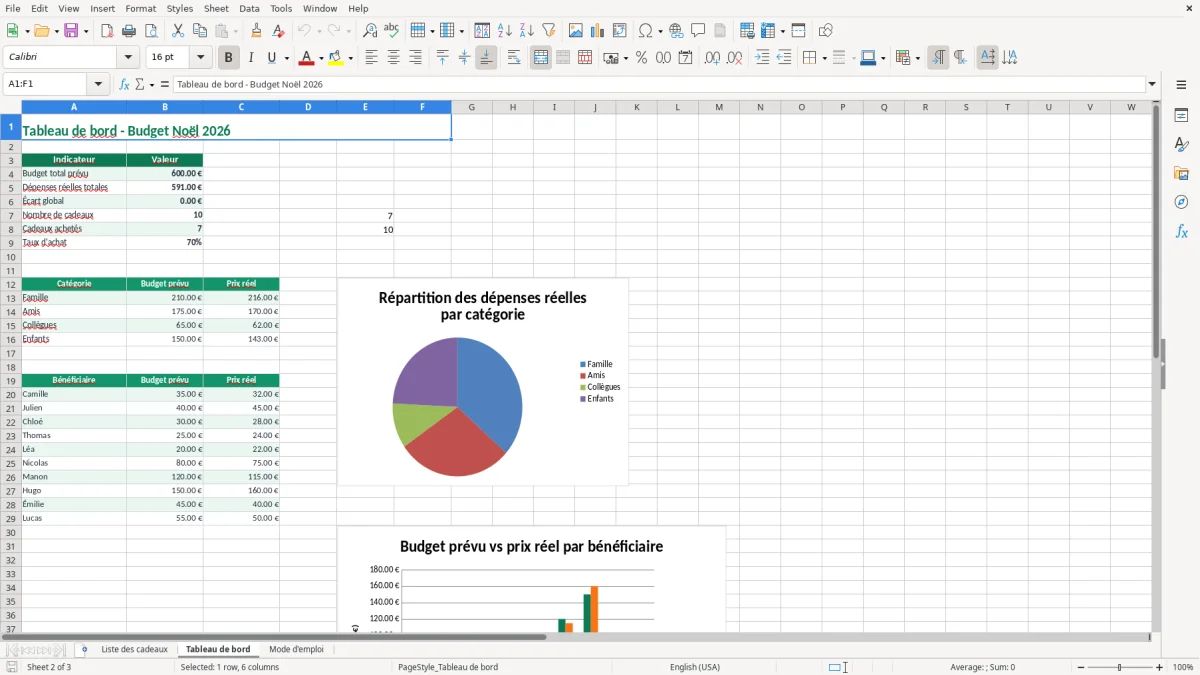The width and height of the screenshot is (1200, 675).
Task: Click English (USA) language in status bar
Action: (695, 667)
